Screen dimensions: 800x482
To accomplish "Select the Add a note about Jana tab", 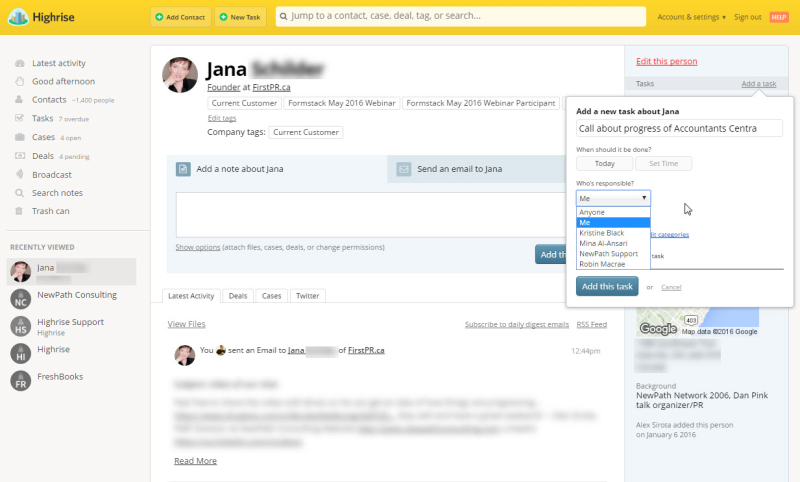I will 277,169.
